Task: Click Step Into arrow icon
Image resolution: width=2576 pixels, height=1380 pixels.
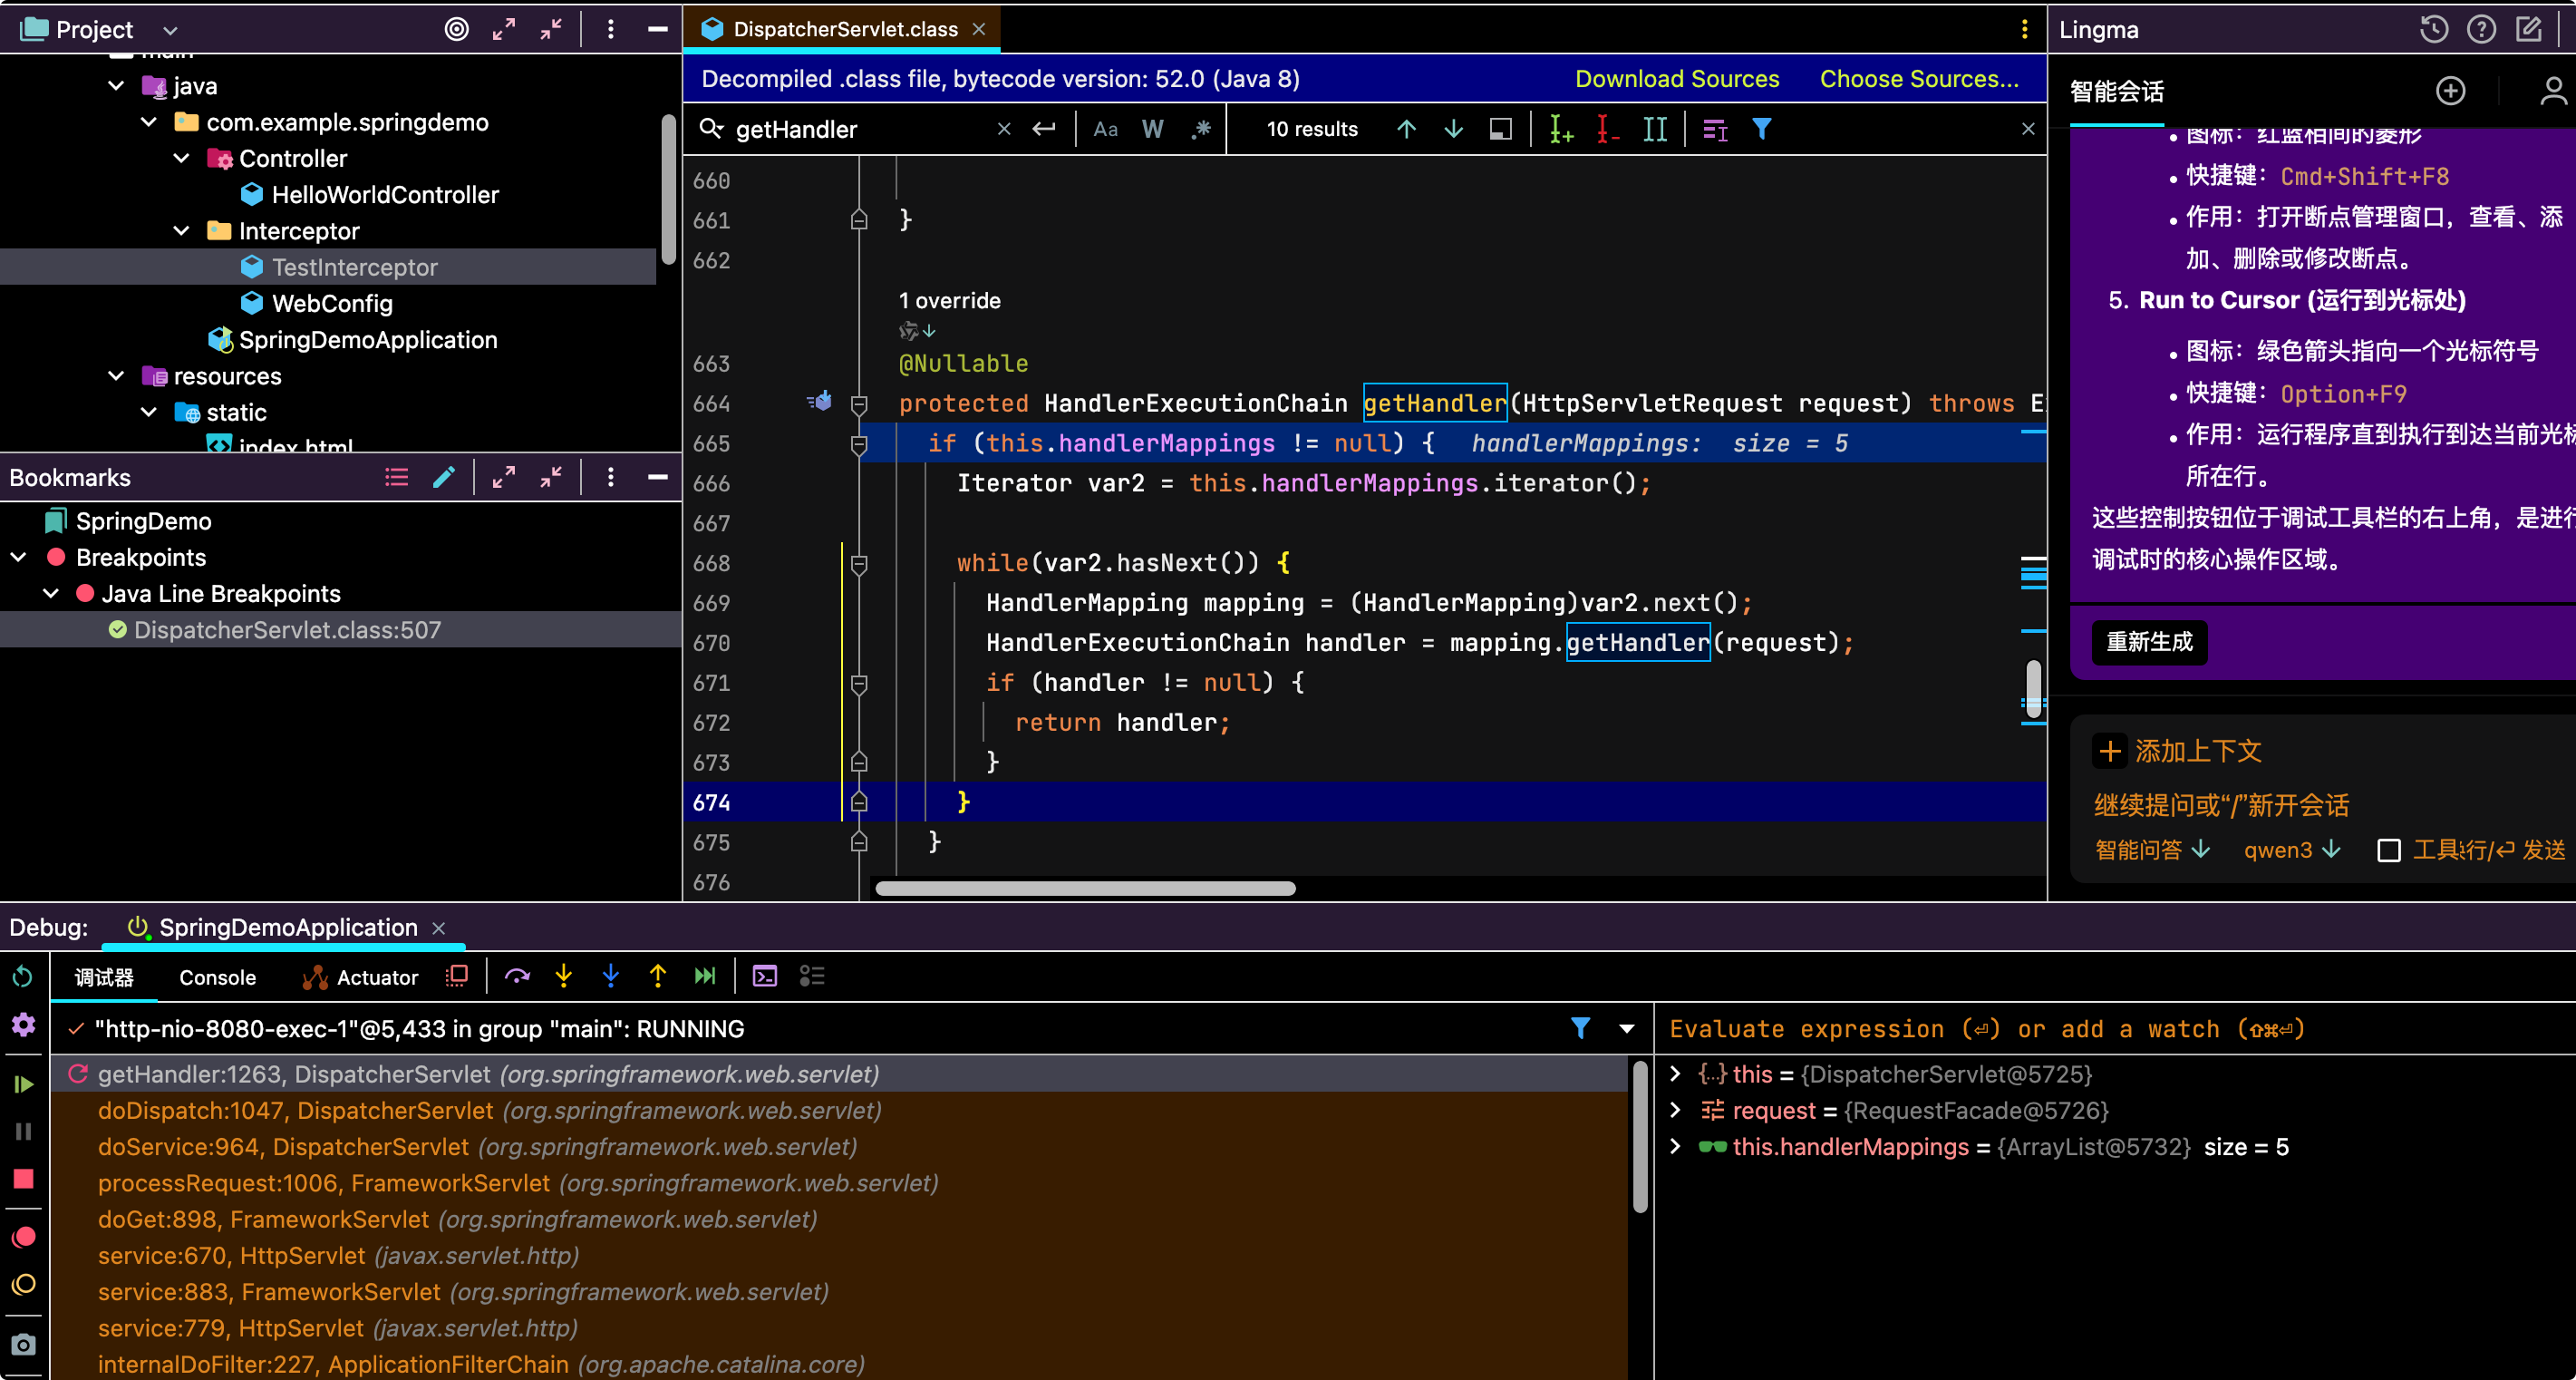Action: [x=564, y=977]
